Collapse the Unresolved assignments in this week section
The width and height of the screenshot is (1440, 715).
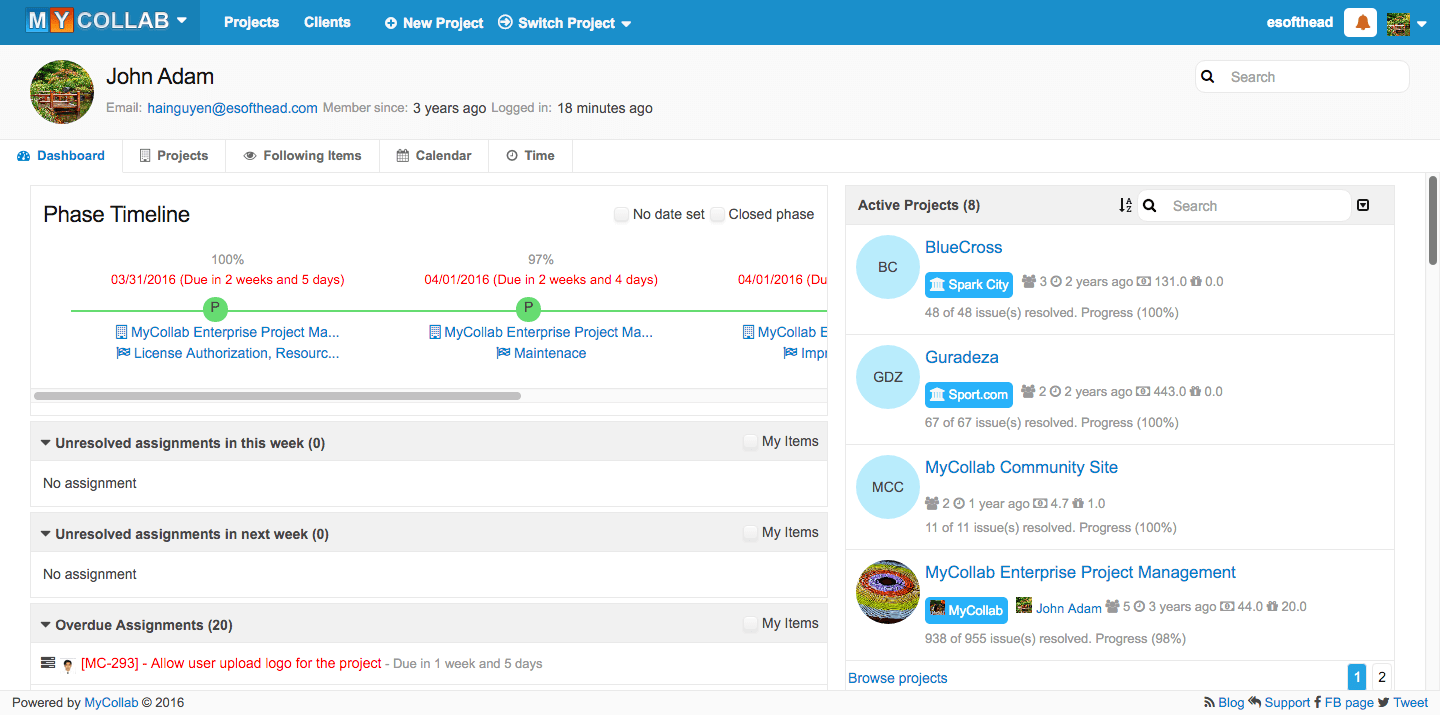(45, 441)
